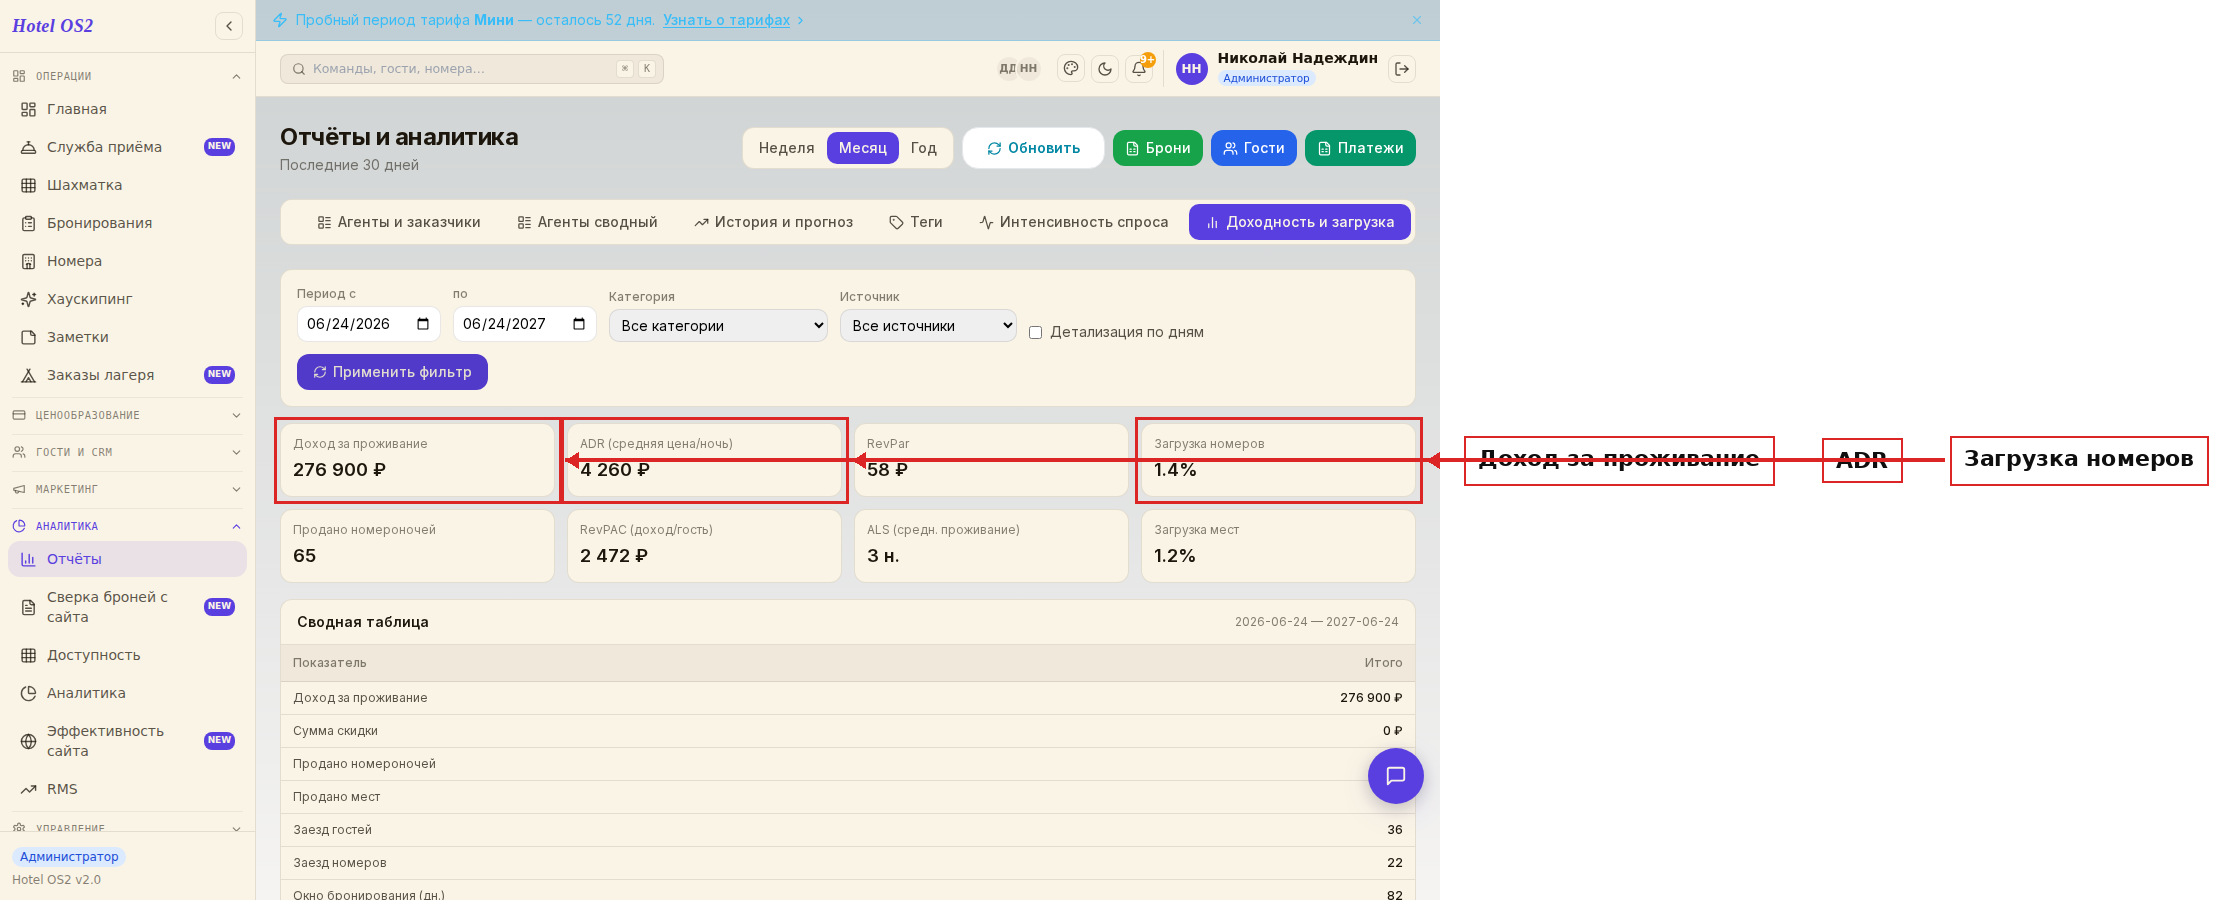Enable Детализация по дням checkbox

1036,333
